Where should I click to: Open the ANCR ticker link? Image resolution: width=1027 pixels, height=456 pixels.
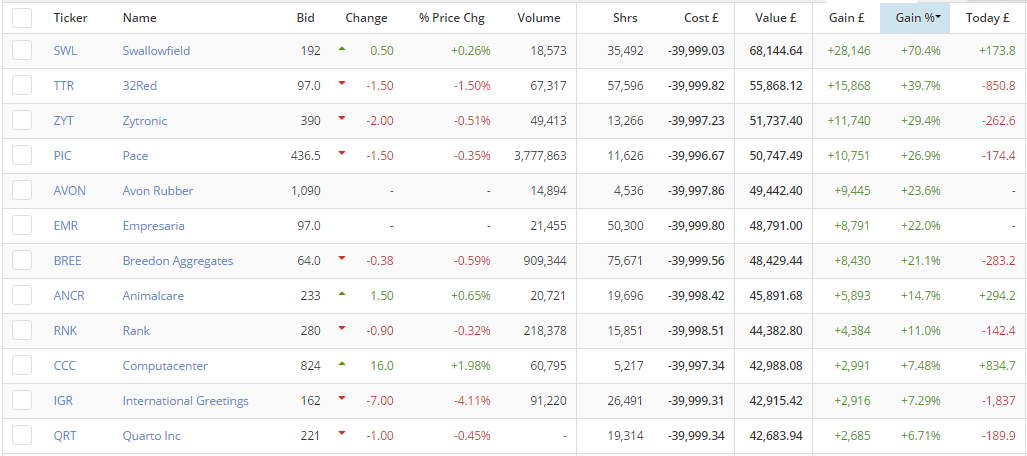[69, 296]
